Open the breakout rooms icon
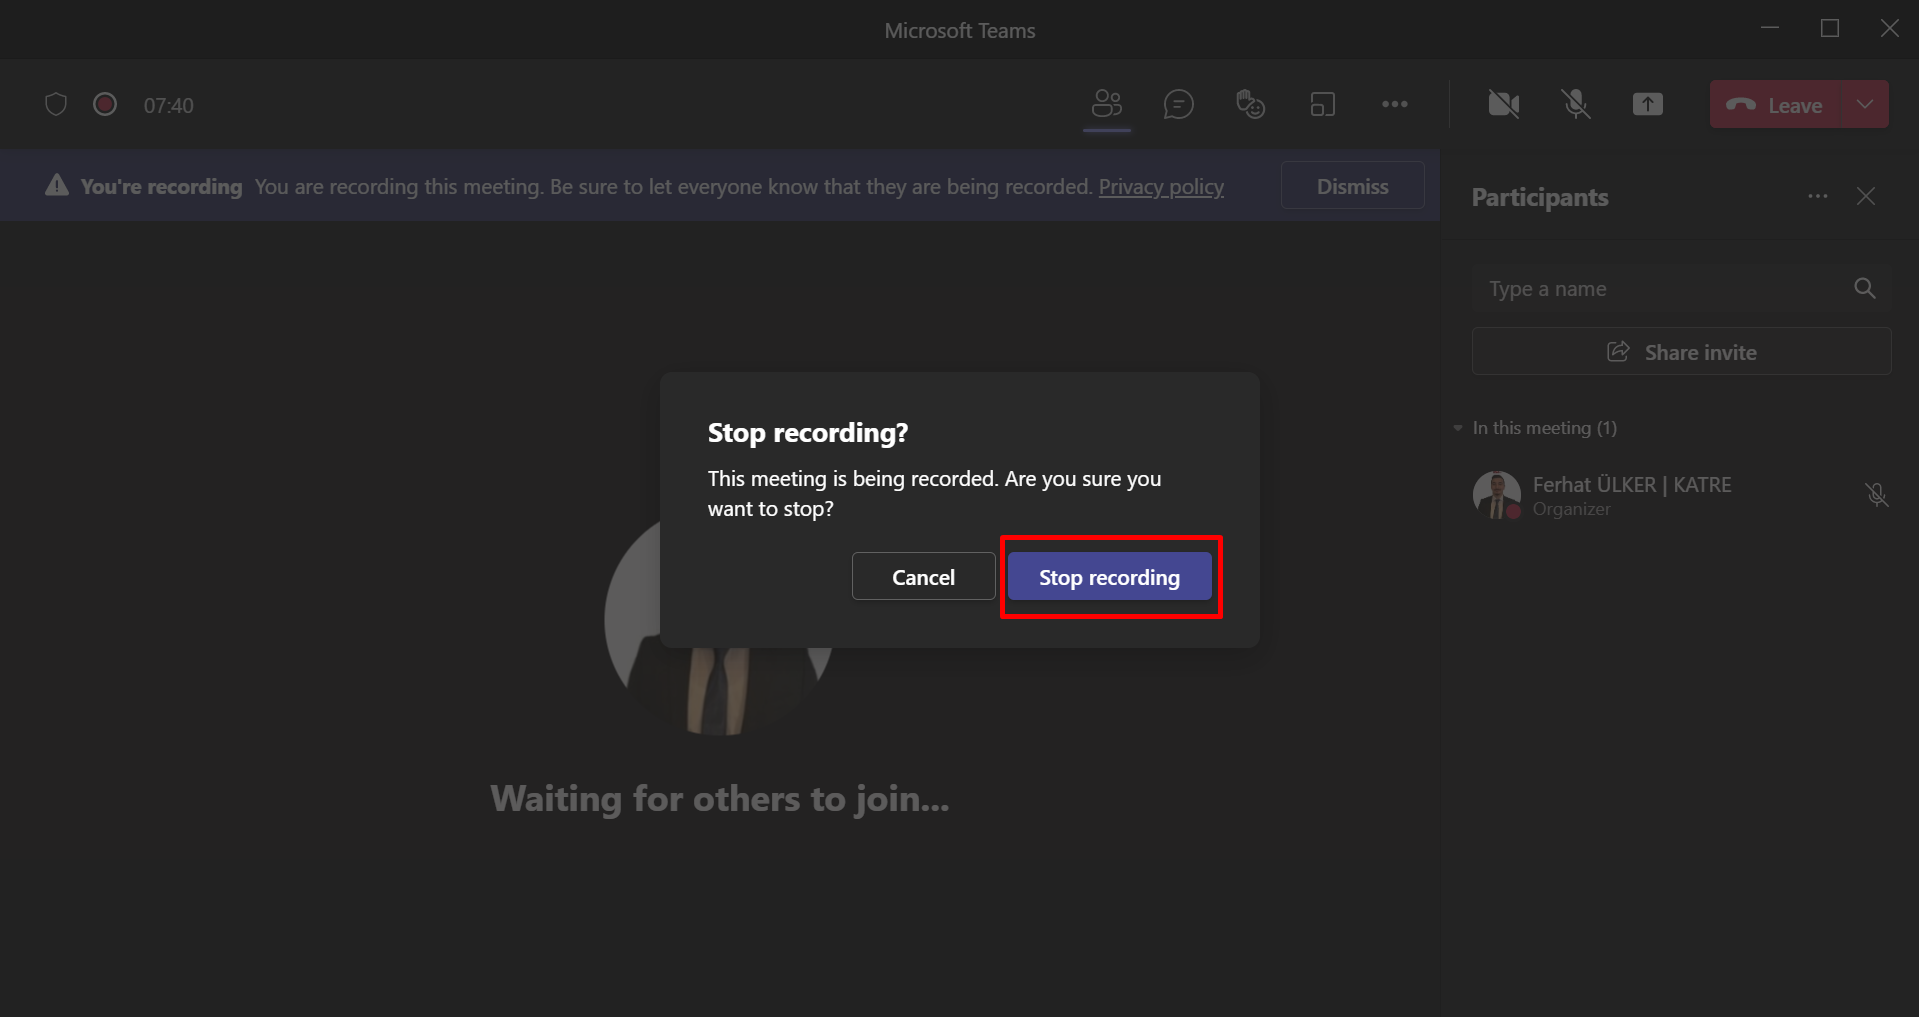The width and height of the screenshot is (1919, 1017). pyautogui.click(x=1322, y=104)
